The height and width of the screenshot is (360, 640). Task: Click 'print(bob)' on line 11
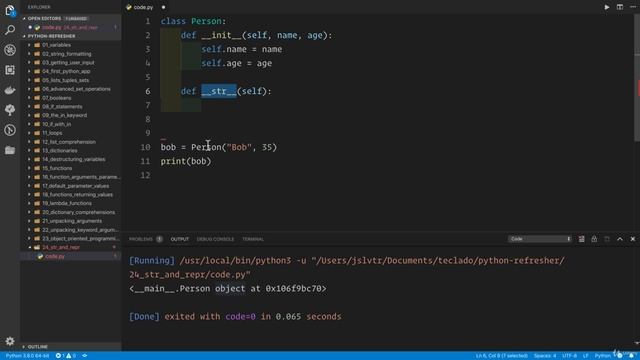point(186,161)
